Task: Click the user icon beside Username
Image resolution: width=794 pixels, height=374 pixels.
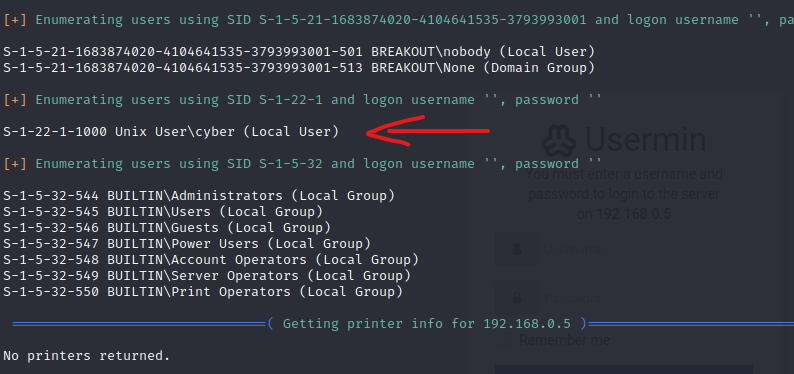Action: click(x=517, y=250)
